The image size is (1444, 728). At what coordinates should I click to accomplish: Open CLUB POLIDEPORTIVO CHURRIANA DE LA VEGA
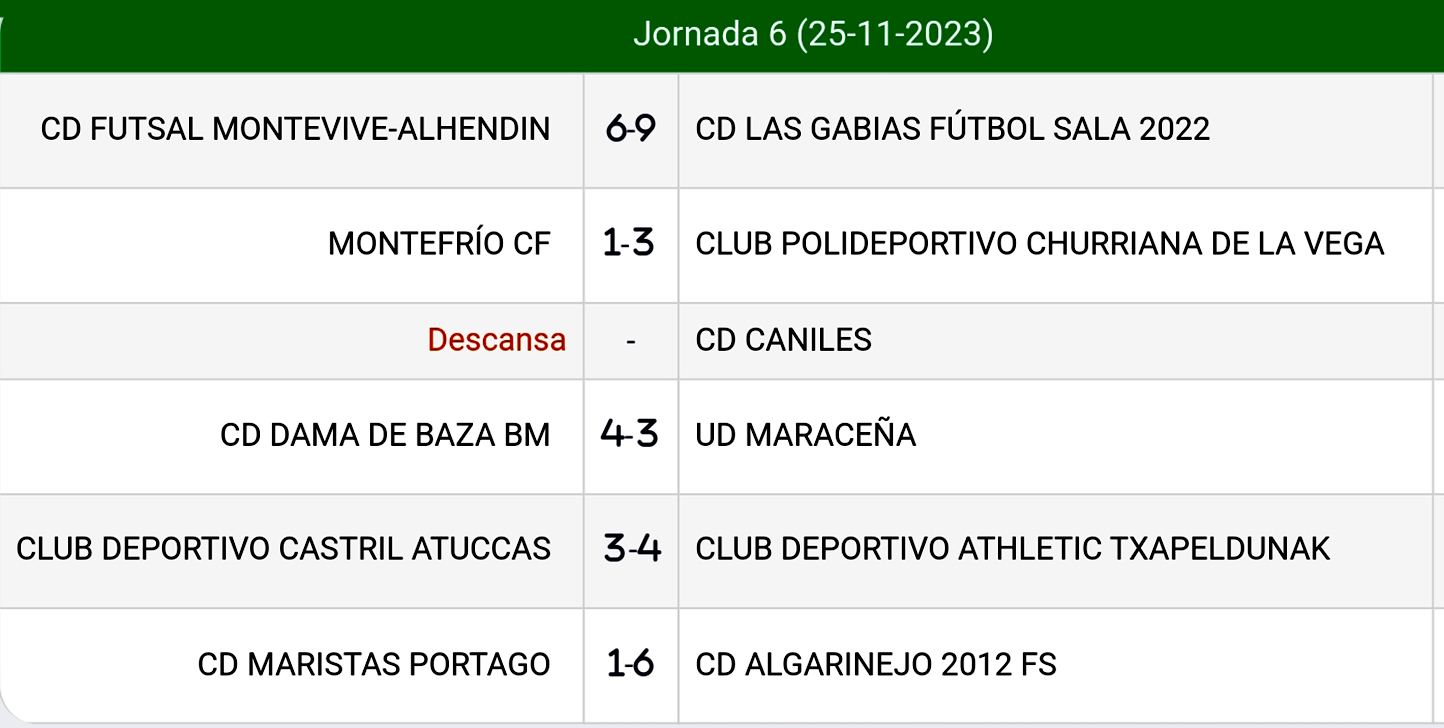[x=1039, y=244]
